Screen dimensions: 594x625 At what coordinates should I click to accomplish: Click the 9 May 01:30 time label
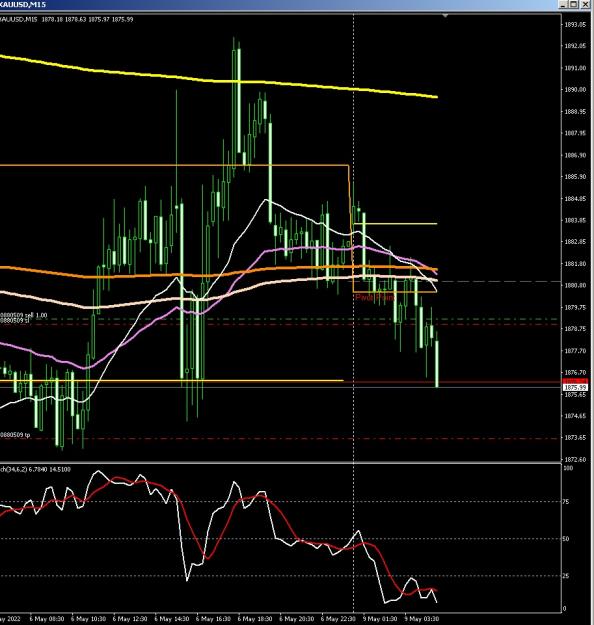pos(379,619)
